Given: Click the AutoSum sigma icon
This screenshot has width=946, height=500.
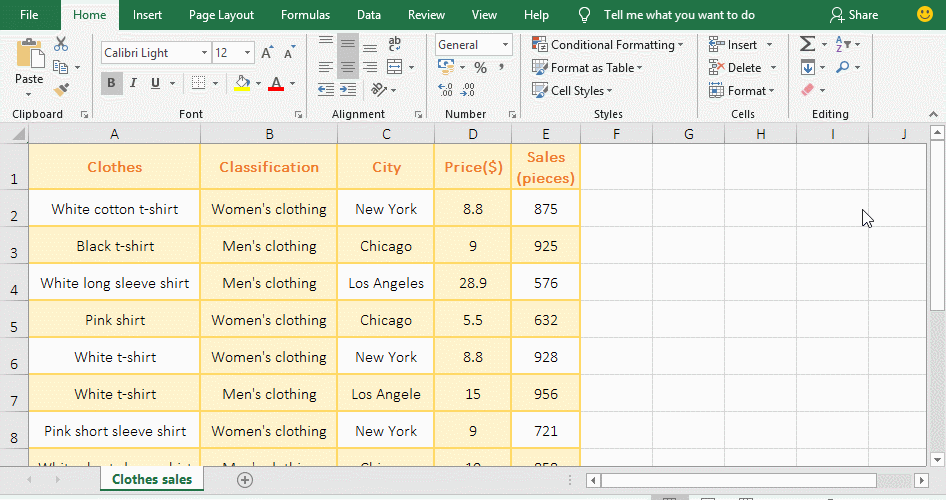Looking at the screenshot, I should [807, 44].
